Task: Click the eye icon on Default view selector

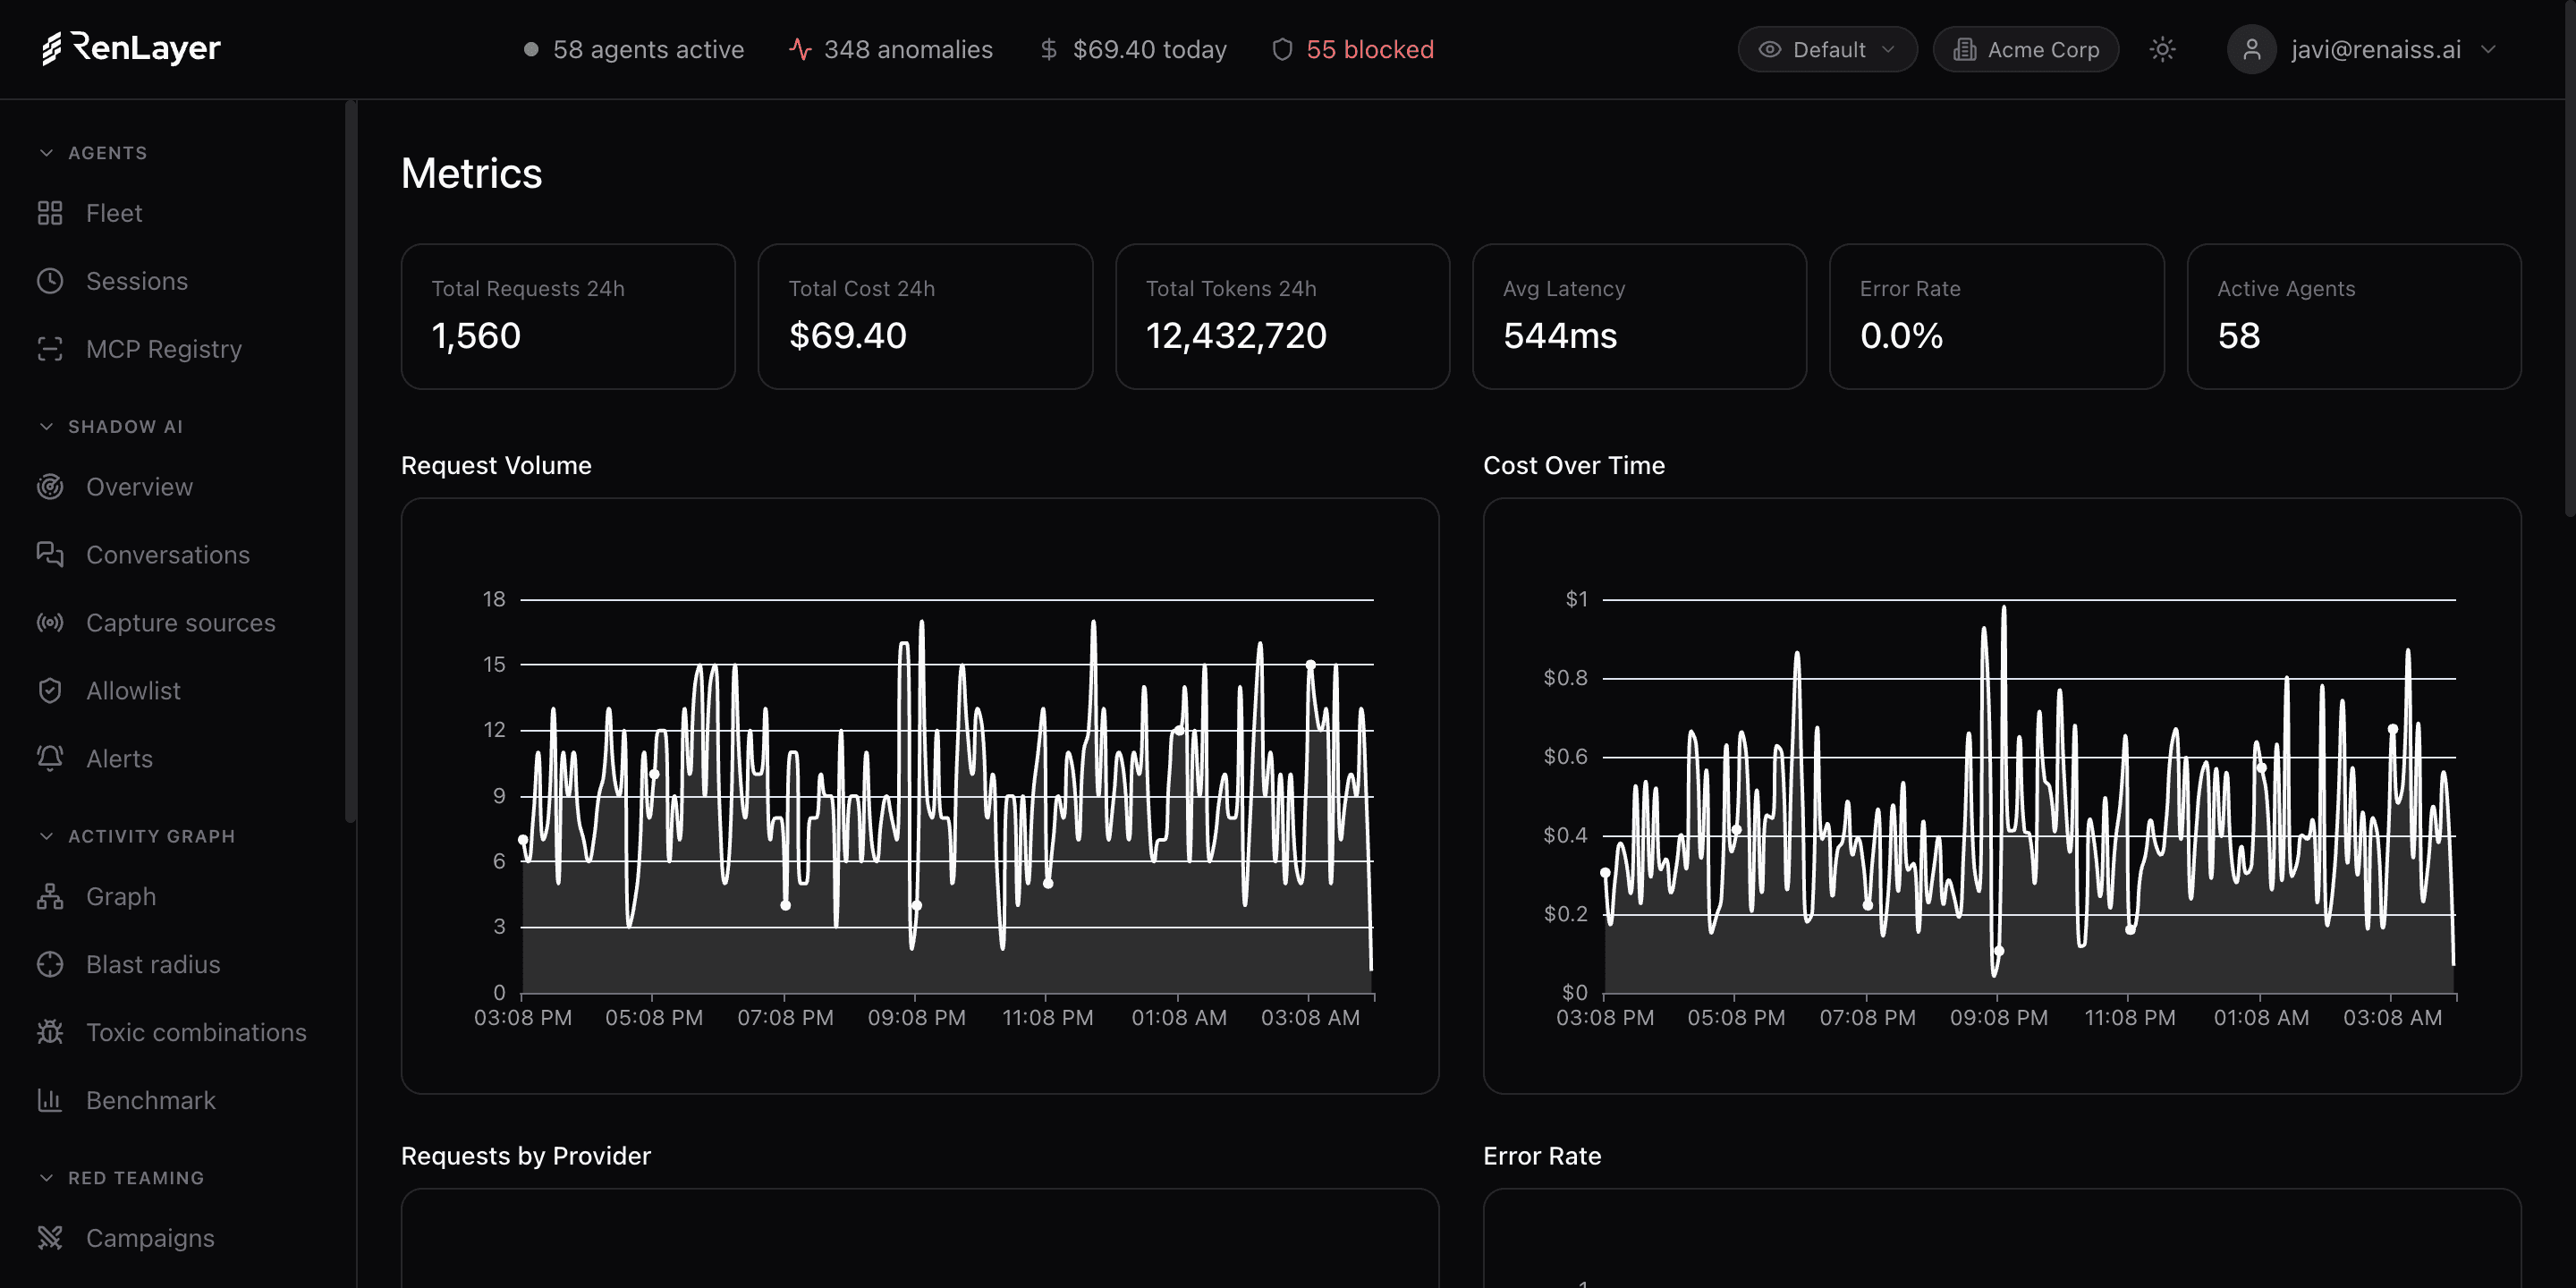Action: (1769, 49)
